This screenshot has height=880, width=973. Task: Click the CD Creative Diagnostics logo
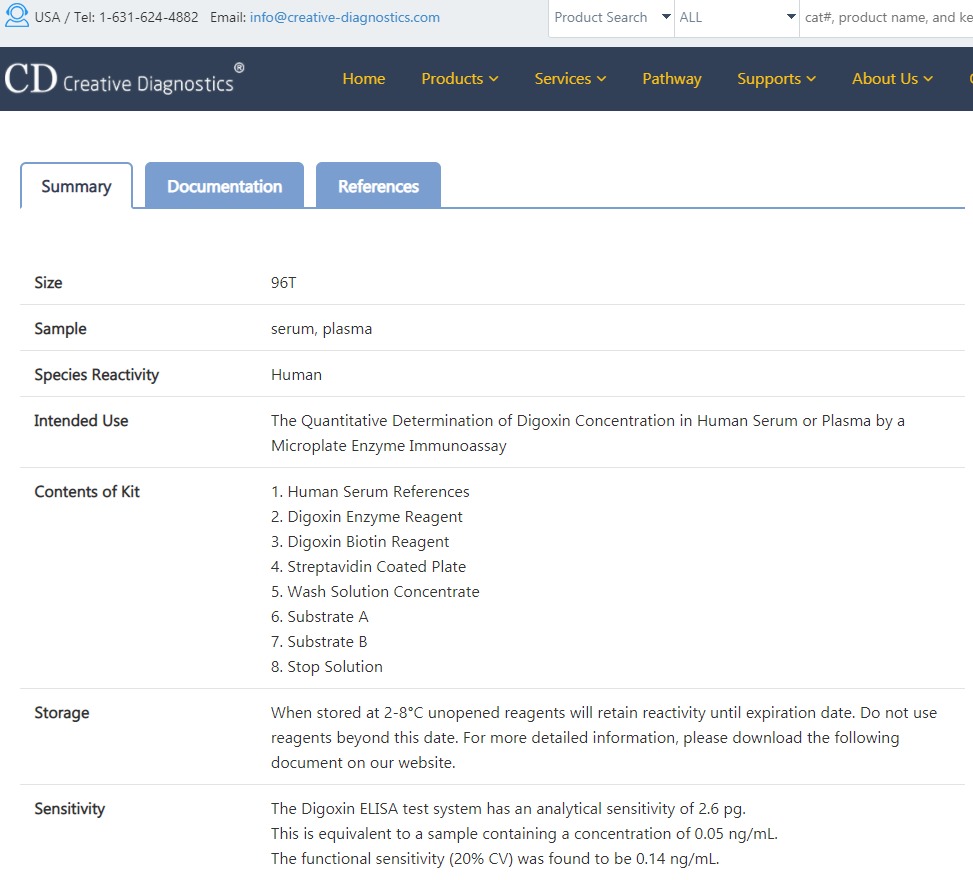pos(124,79)
